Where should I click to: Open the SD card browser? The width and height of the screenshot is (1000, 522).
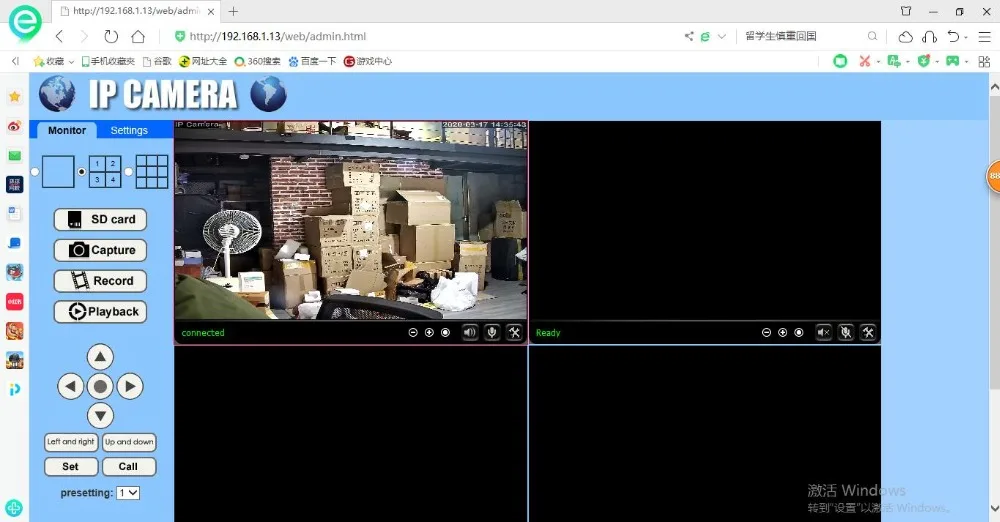click(x=100, y=220)
